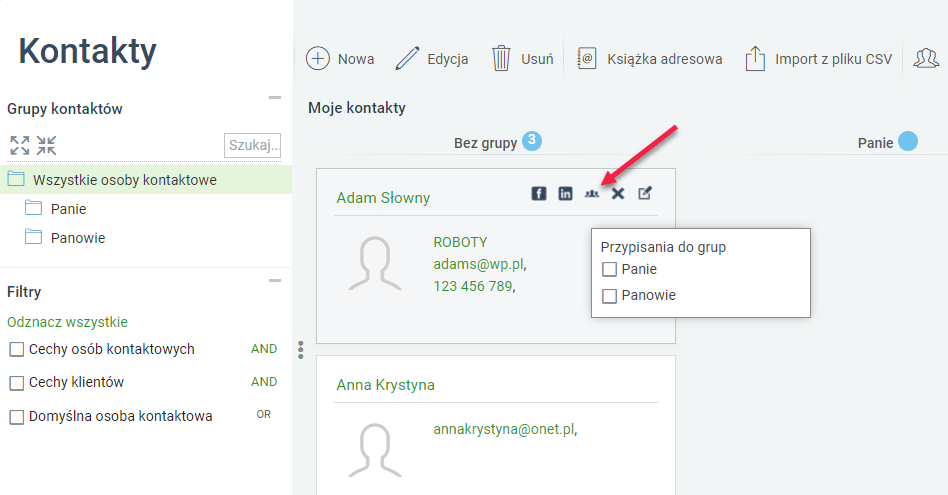Click the Panie column header text

pos(875,143)
